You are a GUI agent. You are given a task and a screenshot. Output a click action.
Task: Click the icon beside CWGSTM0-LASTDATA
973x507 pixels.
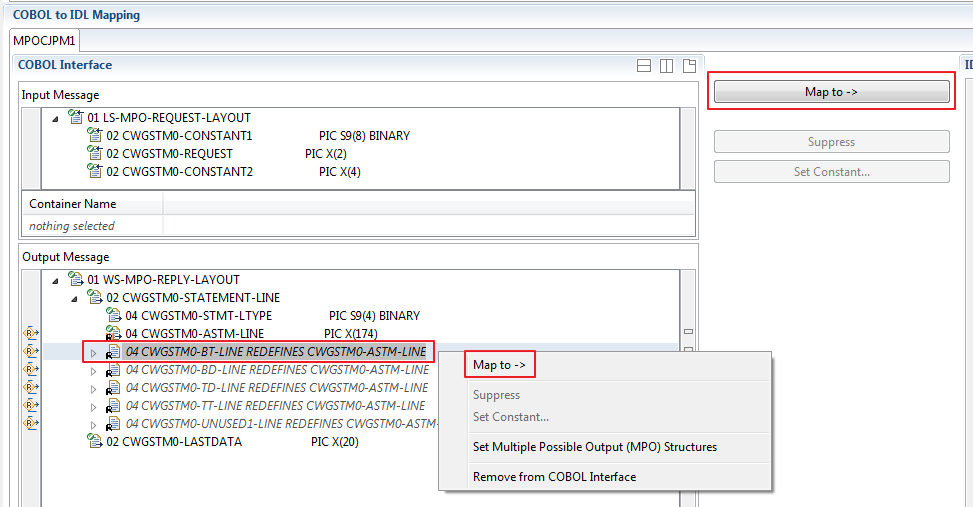point(94,441)
